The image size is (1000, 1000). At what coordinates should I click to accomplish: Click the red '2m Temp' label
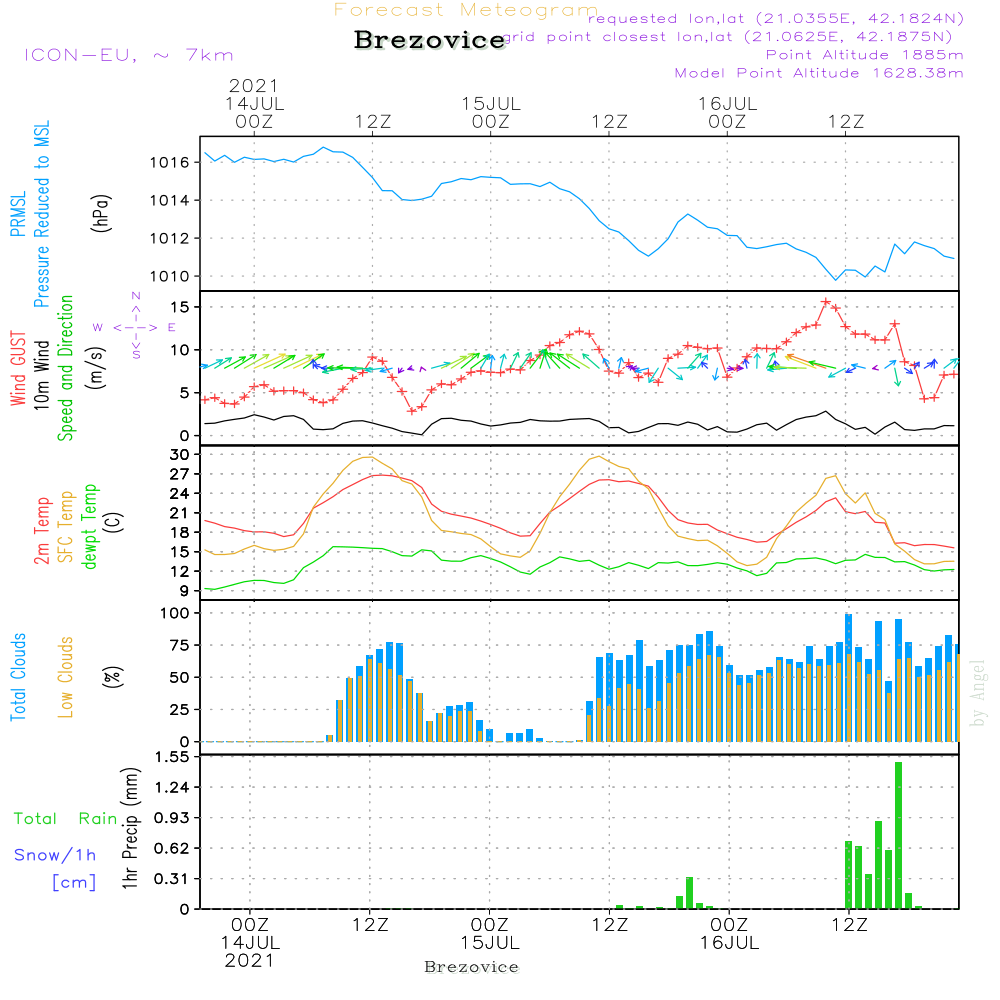click(41, 531)
